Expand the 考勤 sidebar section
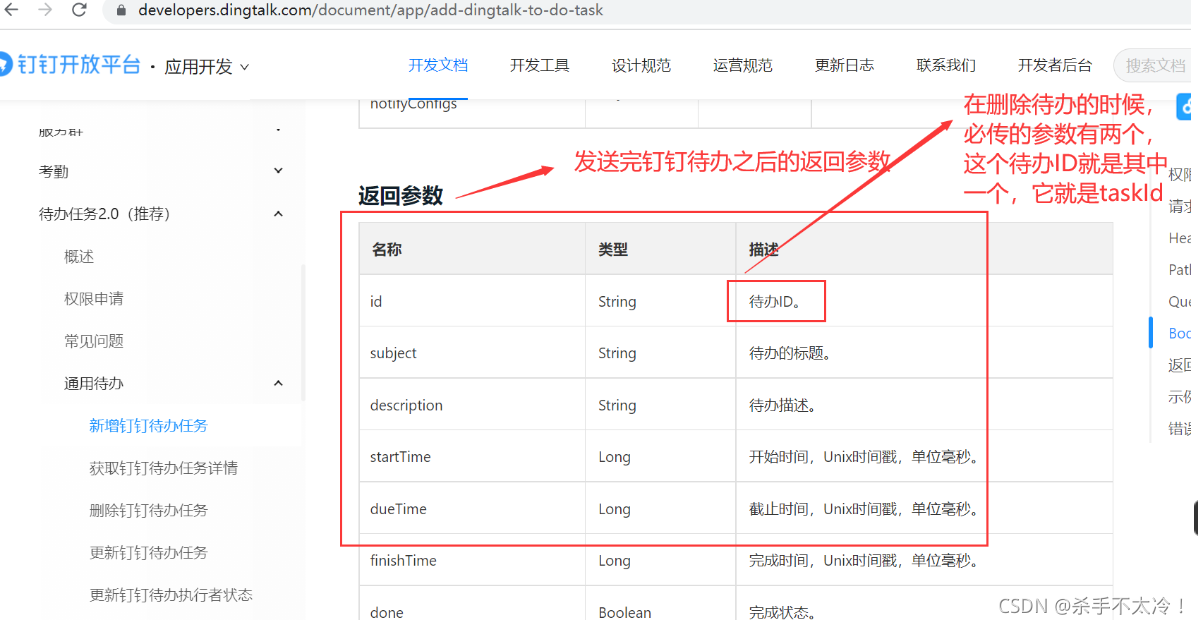 278,171
